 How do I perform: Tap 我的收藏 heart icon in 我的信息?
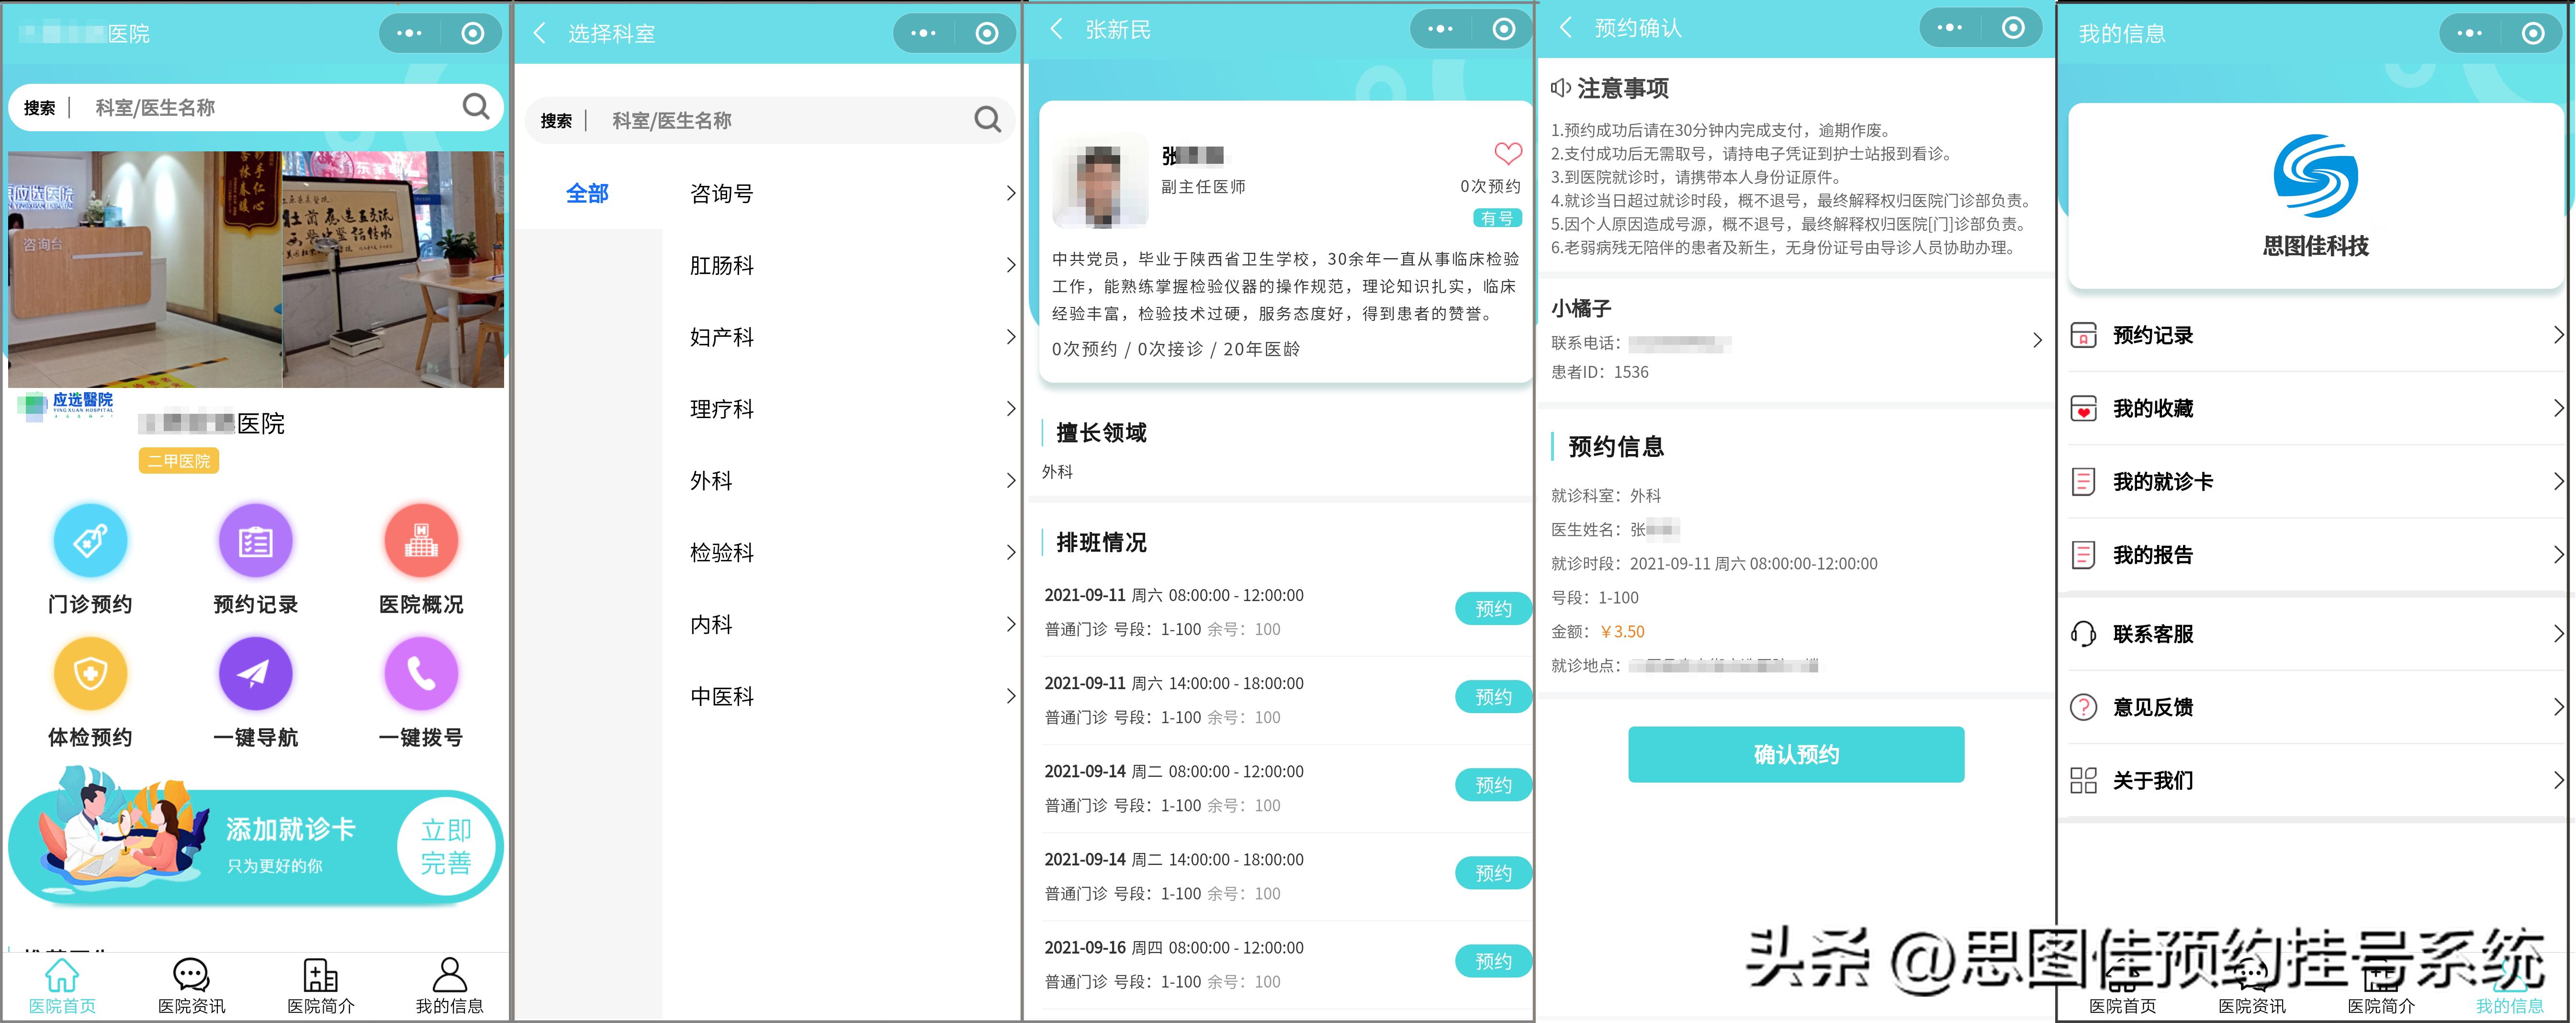2083,408
